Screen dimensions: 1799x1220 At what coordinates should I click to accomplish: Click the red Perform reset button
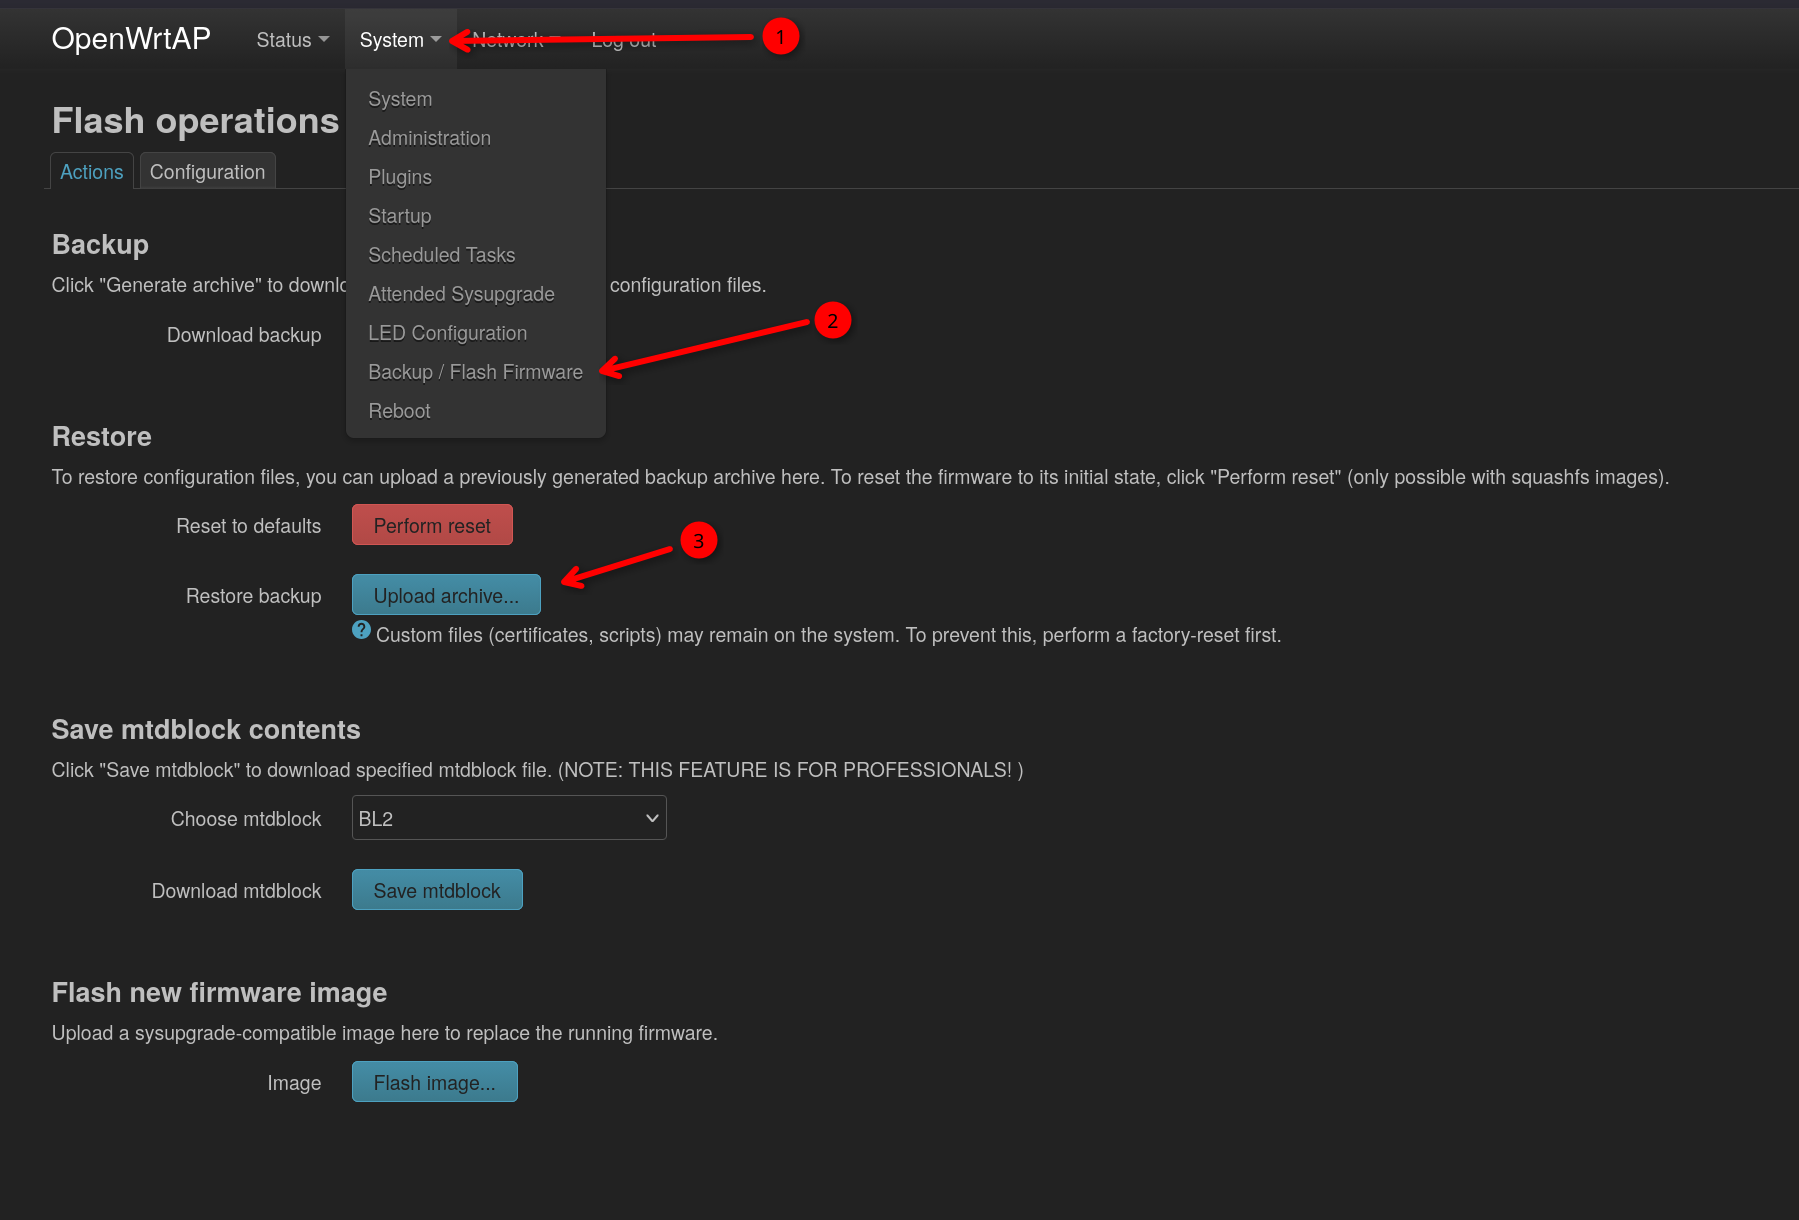(432, 525)
